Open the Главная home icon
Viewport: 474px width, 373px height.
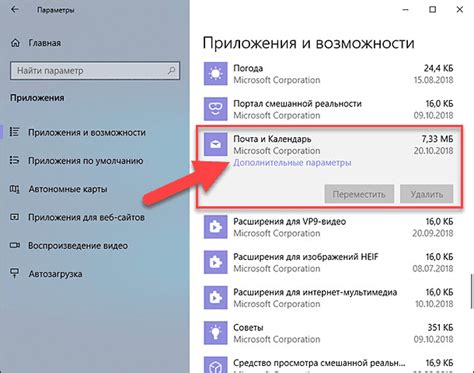[15, 43]
